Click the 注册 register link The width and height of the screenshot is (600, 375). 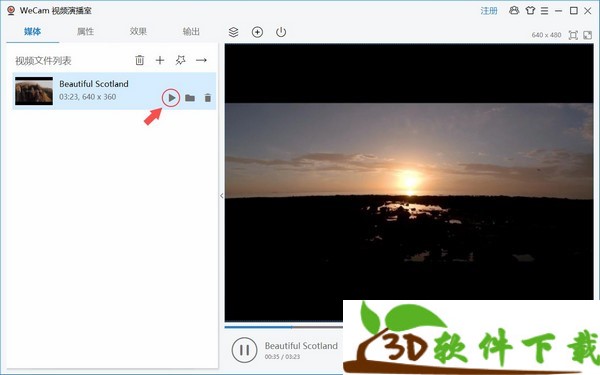(x=489, y=11)
